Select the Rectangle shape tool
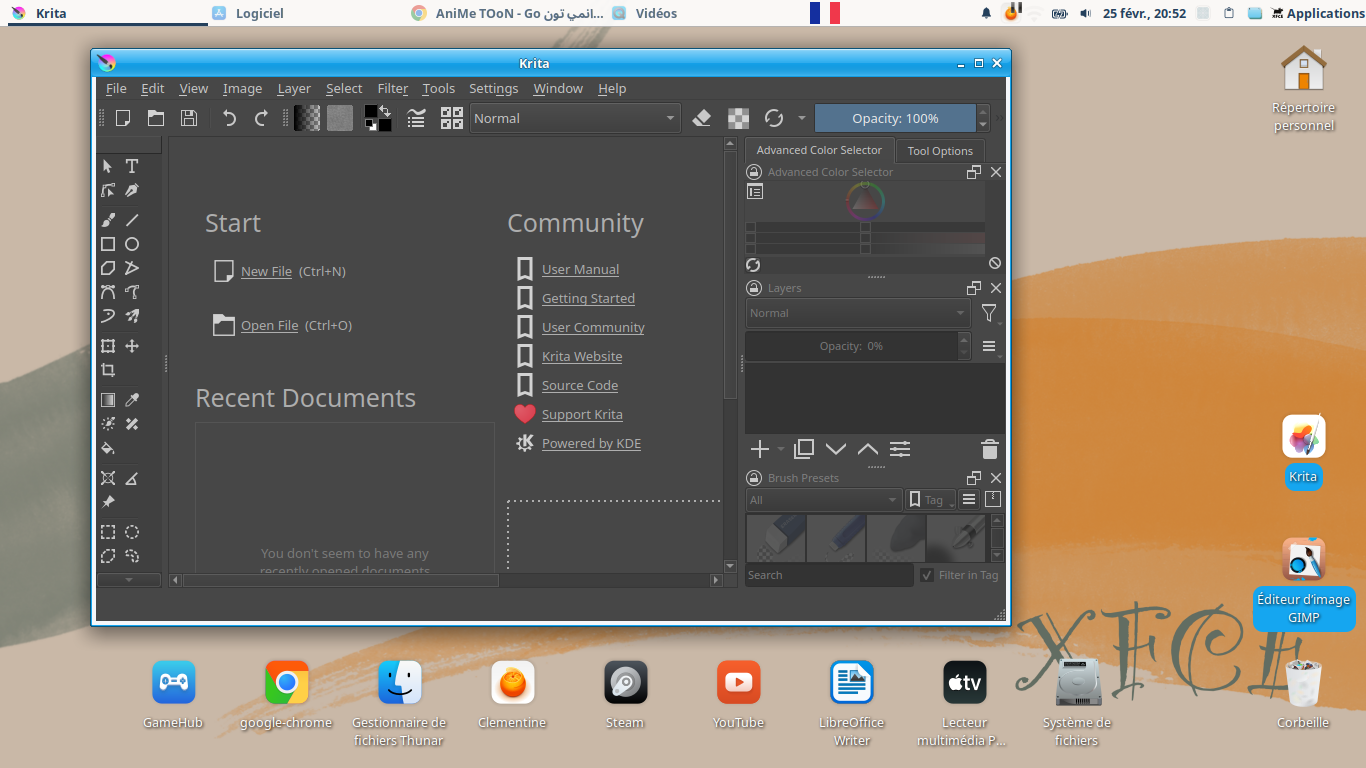 pos(108,244)
